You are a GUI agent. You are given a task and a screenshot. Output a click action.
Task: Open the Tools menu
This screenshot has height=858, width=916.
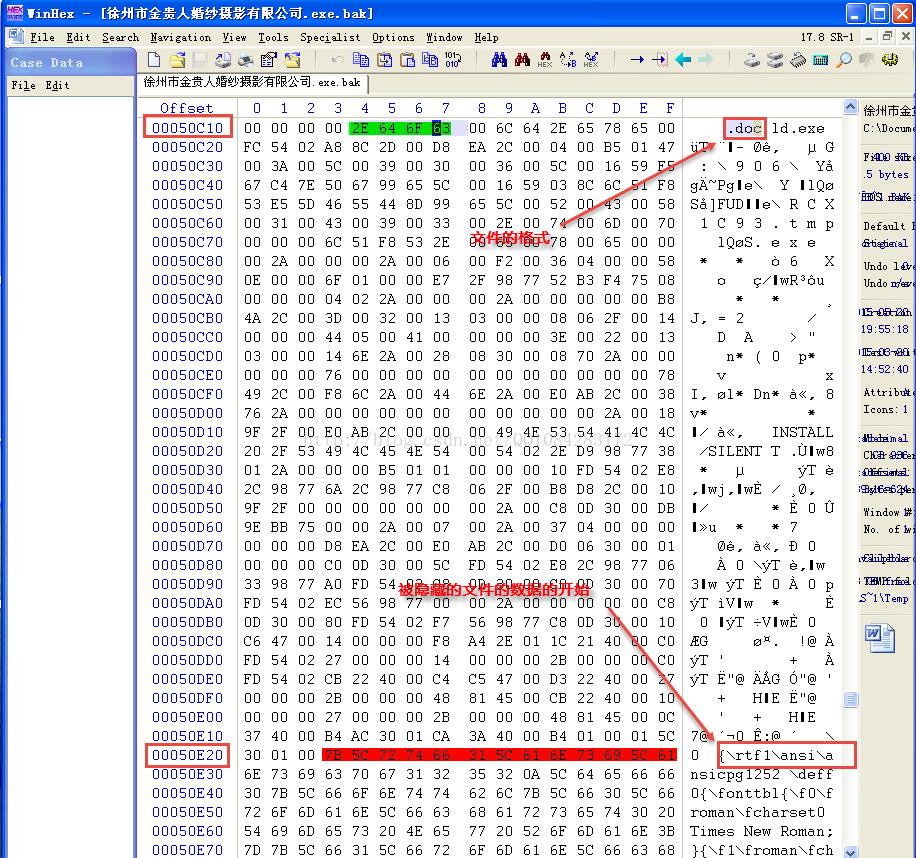(x=273, y=37)
